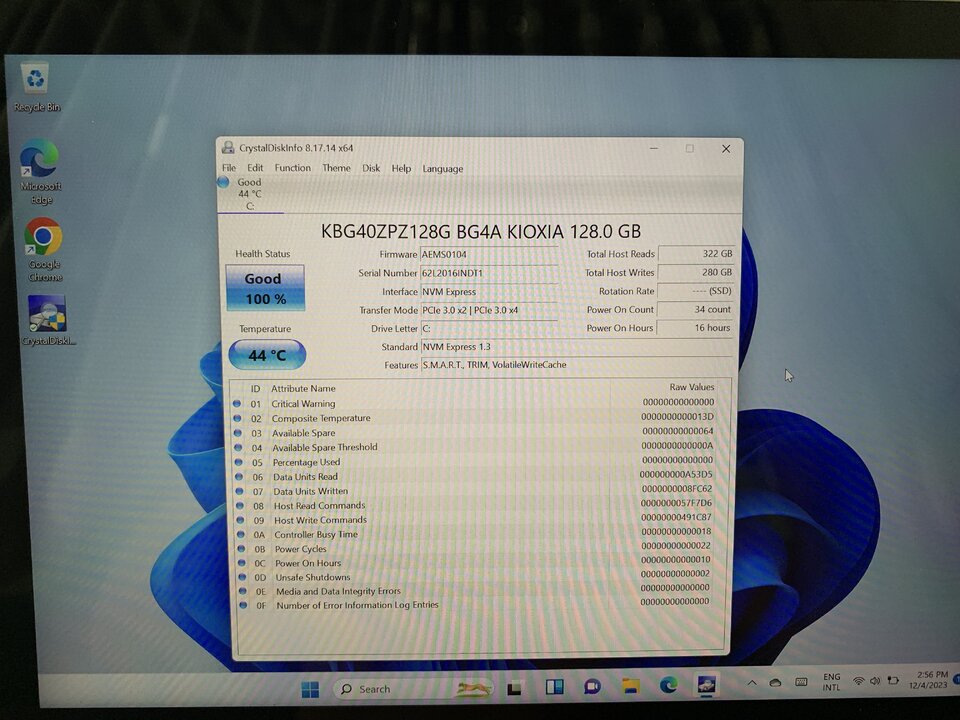Click status circle for Composite Temperature row
The width and height of the screenshot is (960, 720).
[x=238, y=418]
